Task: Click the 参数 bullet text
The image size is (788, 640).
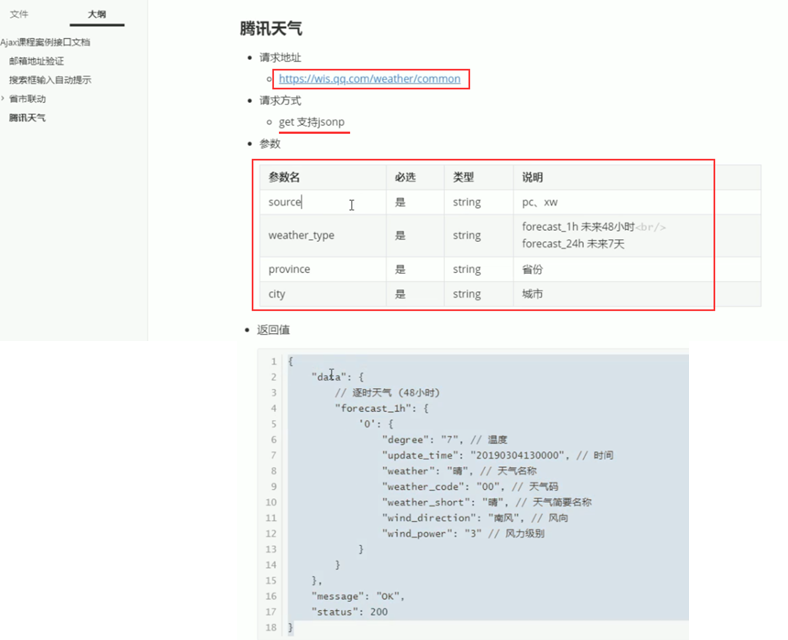Action: point(270,144)
